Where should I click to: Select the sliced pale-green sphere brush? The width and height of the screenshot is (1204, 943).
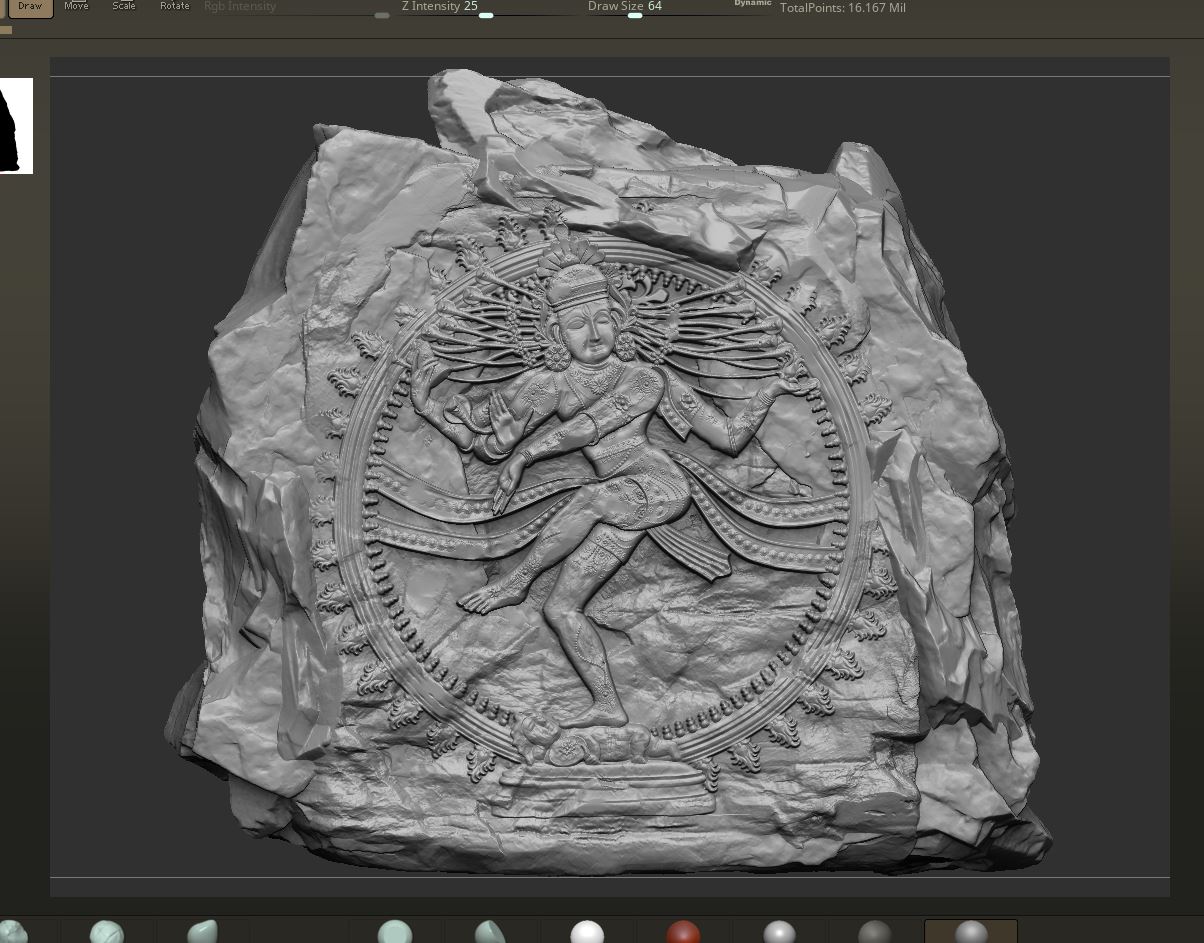click(490, 932)
